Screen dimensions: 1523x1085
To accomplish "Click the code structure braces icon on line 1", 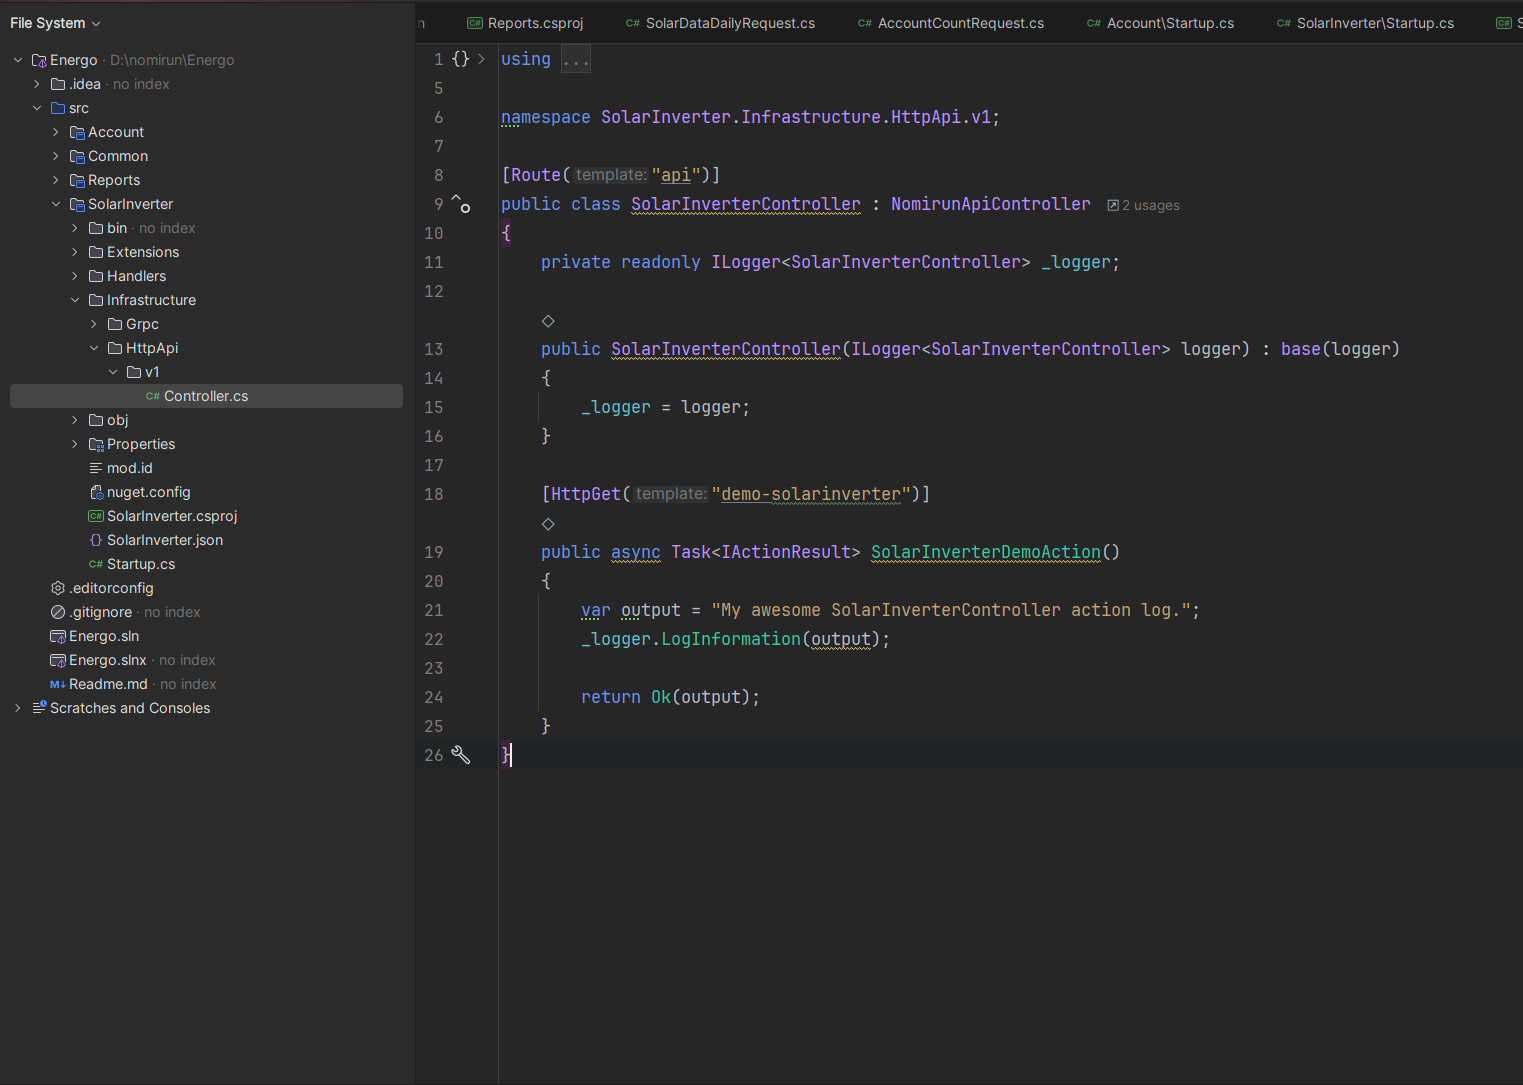I will point(460,59).
